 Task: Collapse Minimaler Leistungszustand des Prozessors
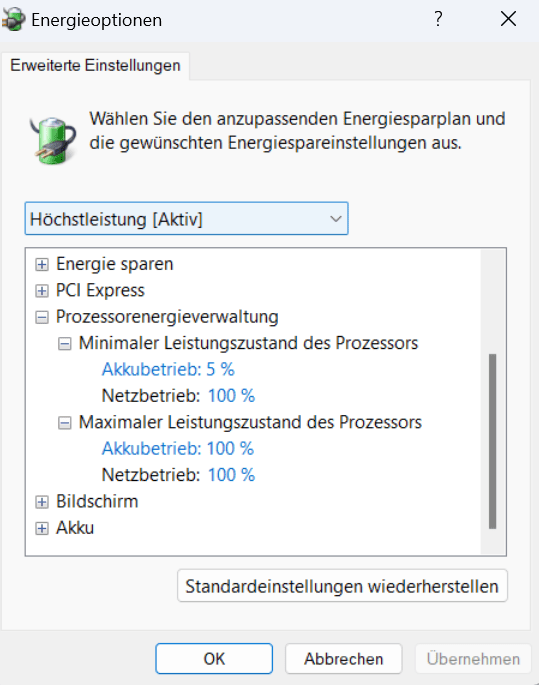(x=65, y=344)
